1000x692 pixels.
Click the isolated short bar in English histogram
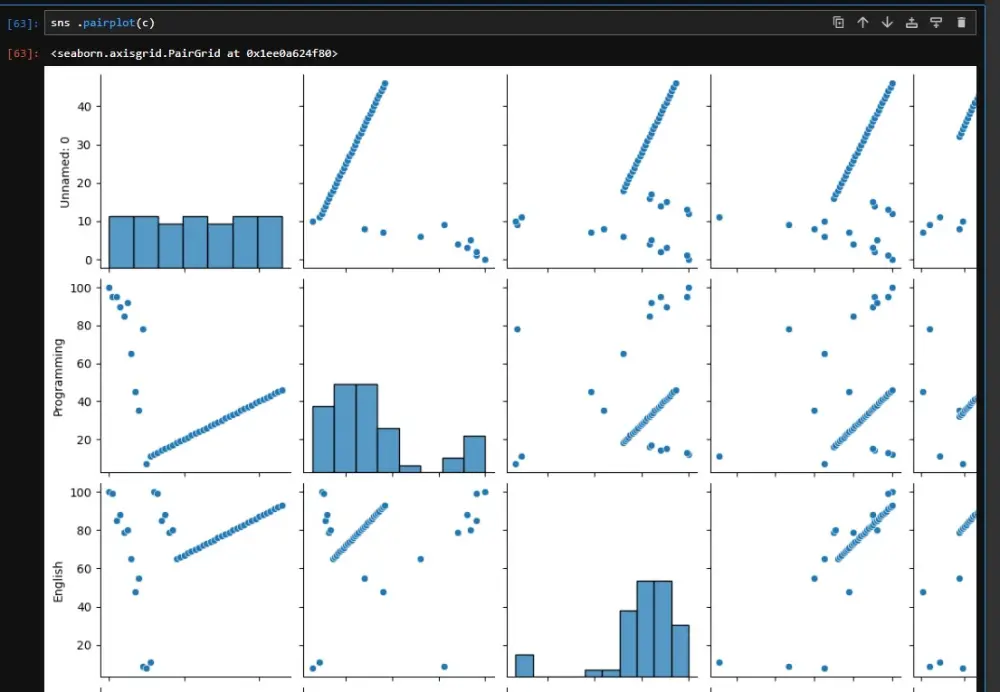point(524,665)
